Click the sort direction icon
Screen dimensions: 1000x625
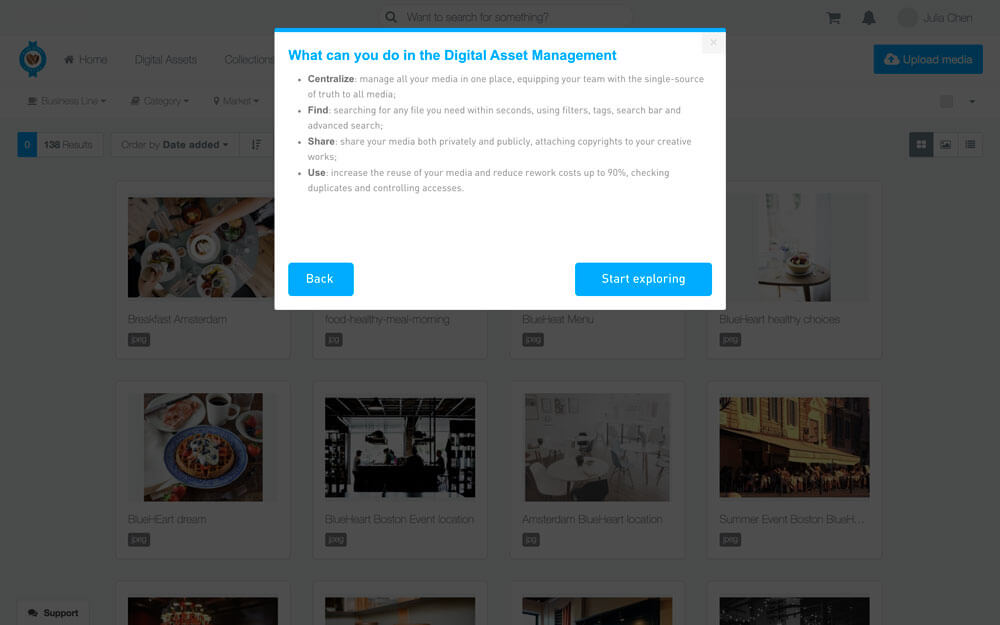coord(256,145)
